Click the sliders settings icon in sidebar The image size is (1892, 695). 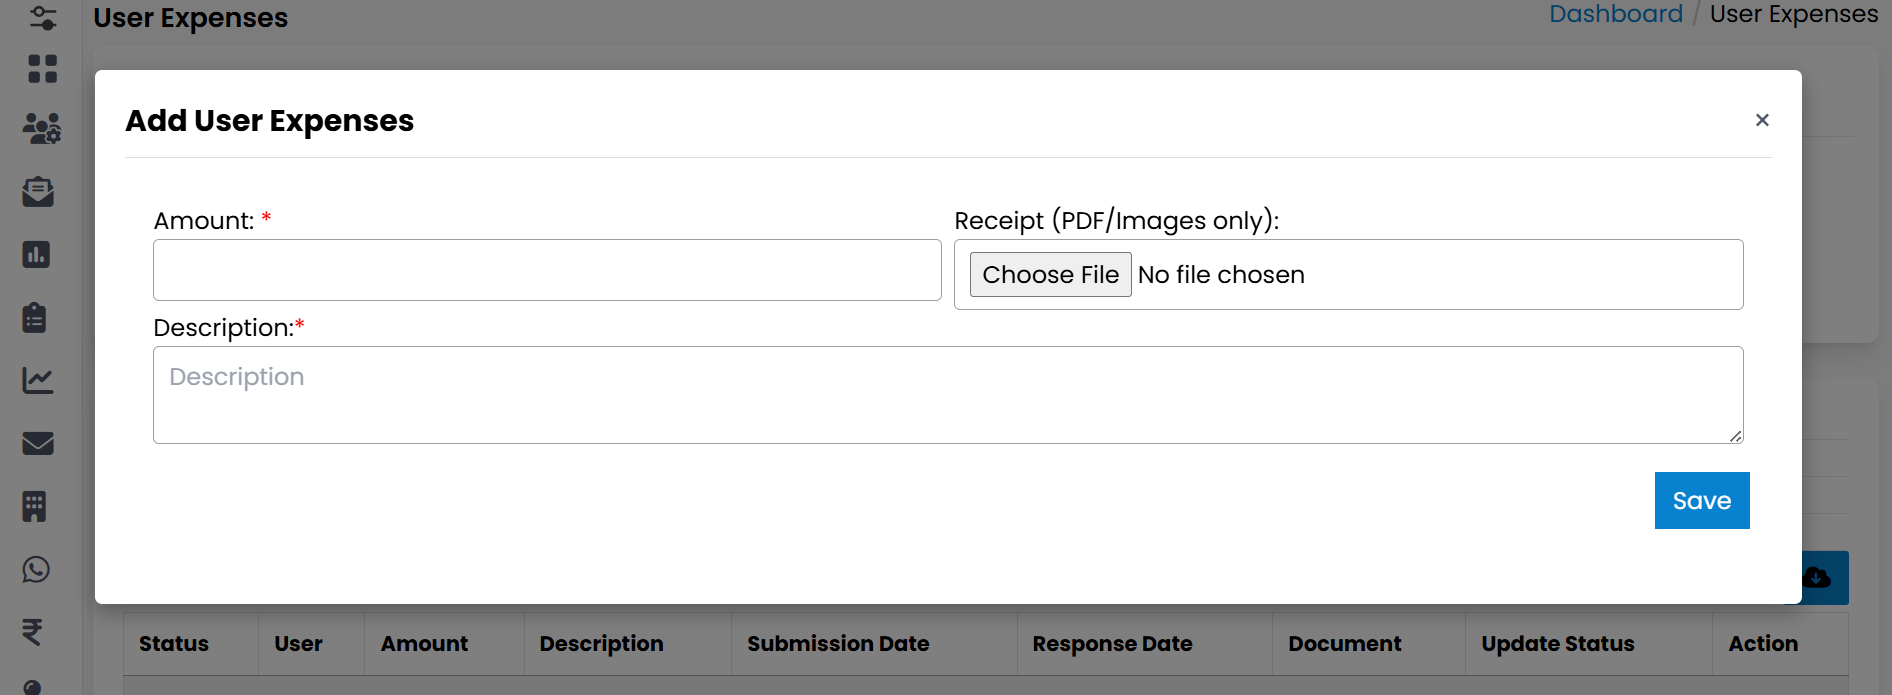pos(42,17)
